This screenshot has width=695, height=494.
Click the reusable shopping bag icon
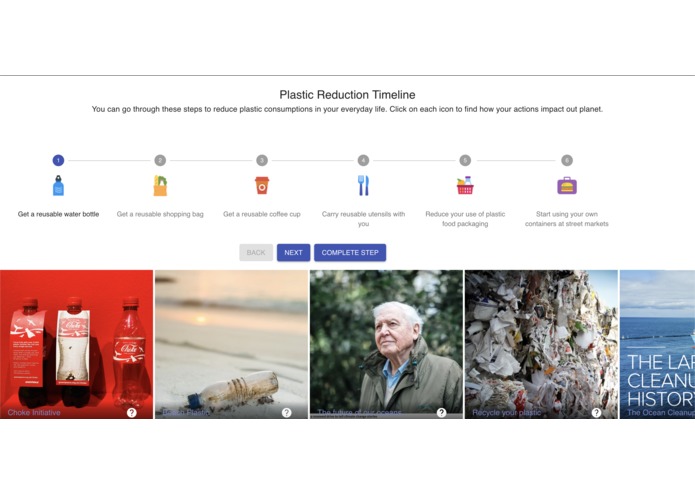pos(160,186)
